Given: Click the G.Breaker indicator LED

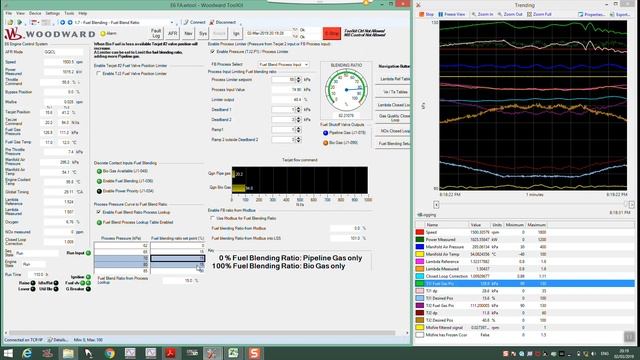Looking at the screenshot, I should coord(88,289).
